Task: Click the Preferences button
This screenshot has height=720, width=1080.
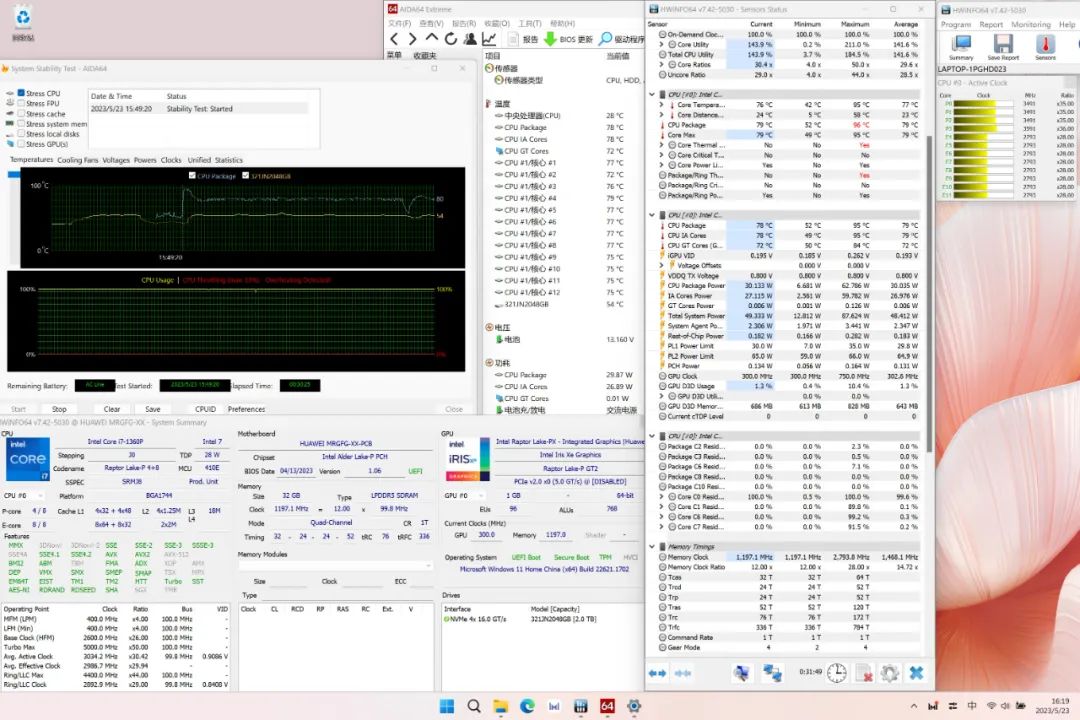Action: tap(246, 409)
